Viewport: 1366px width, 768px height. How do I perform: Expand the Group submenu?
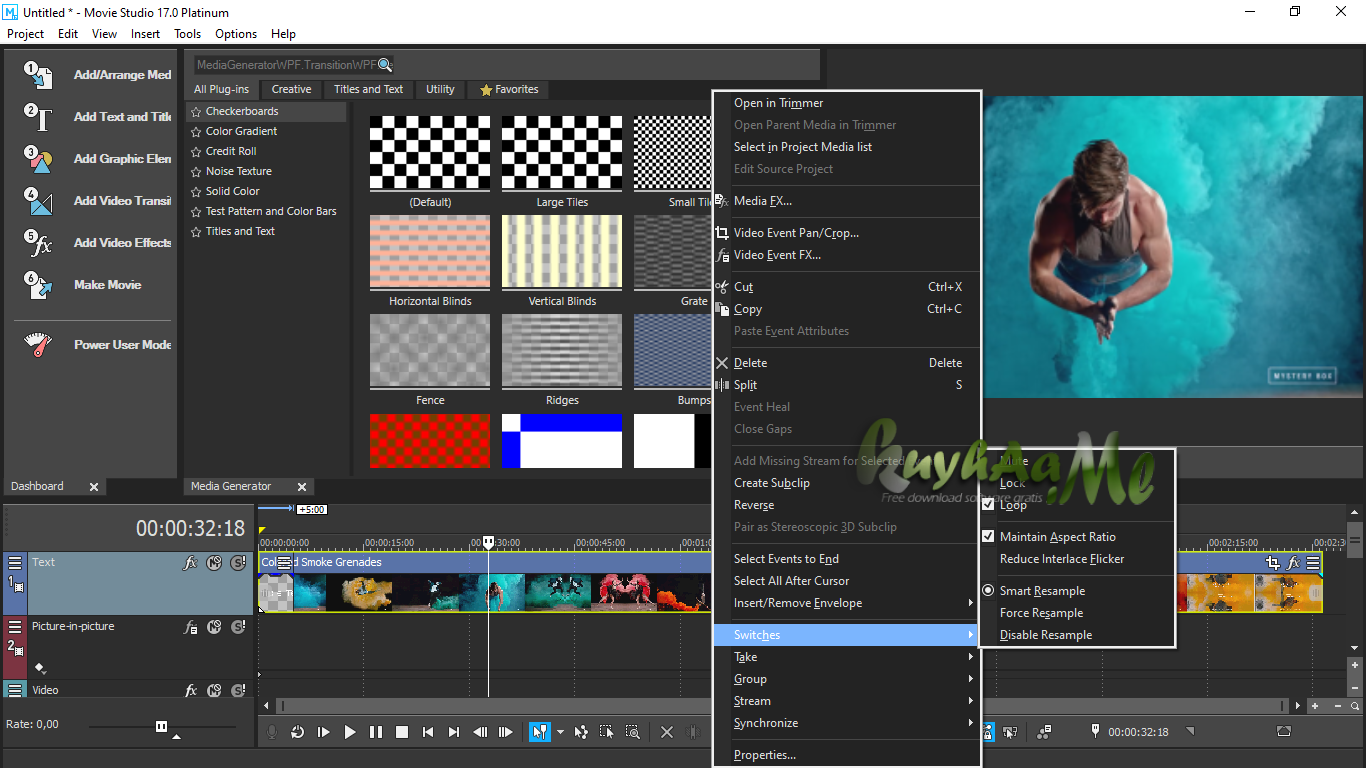(846, 679)
